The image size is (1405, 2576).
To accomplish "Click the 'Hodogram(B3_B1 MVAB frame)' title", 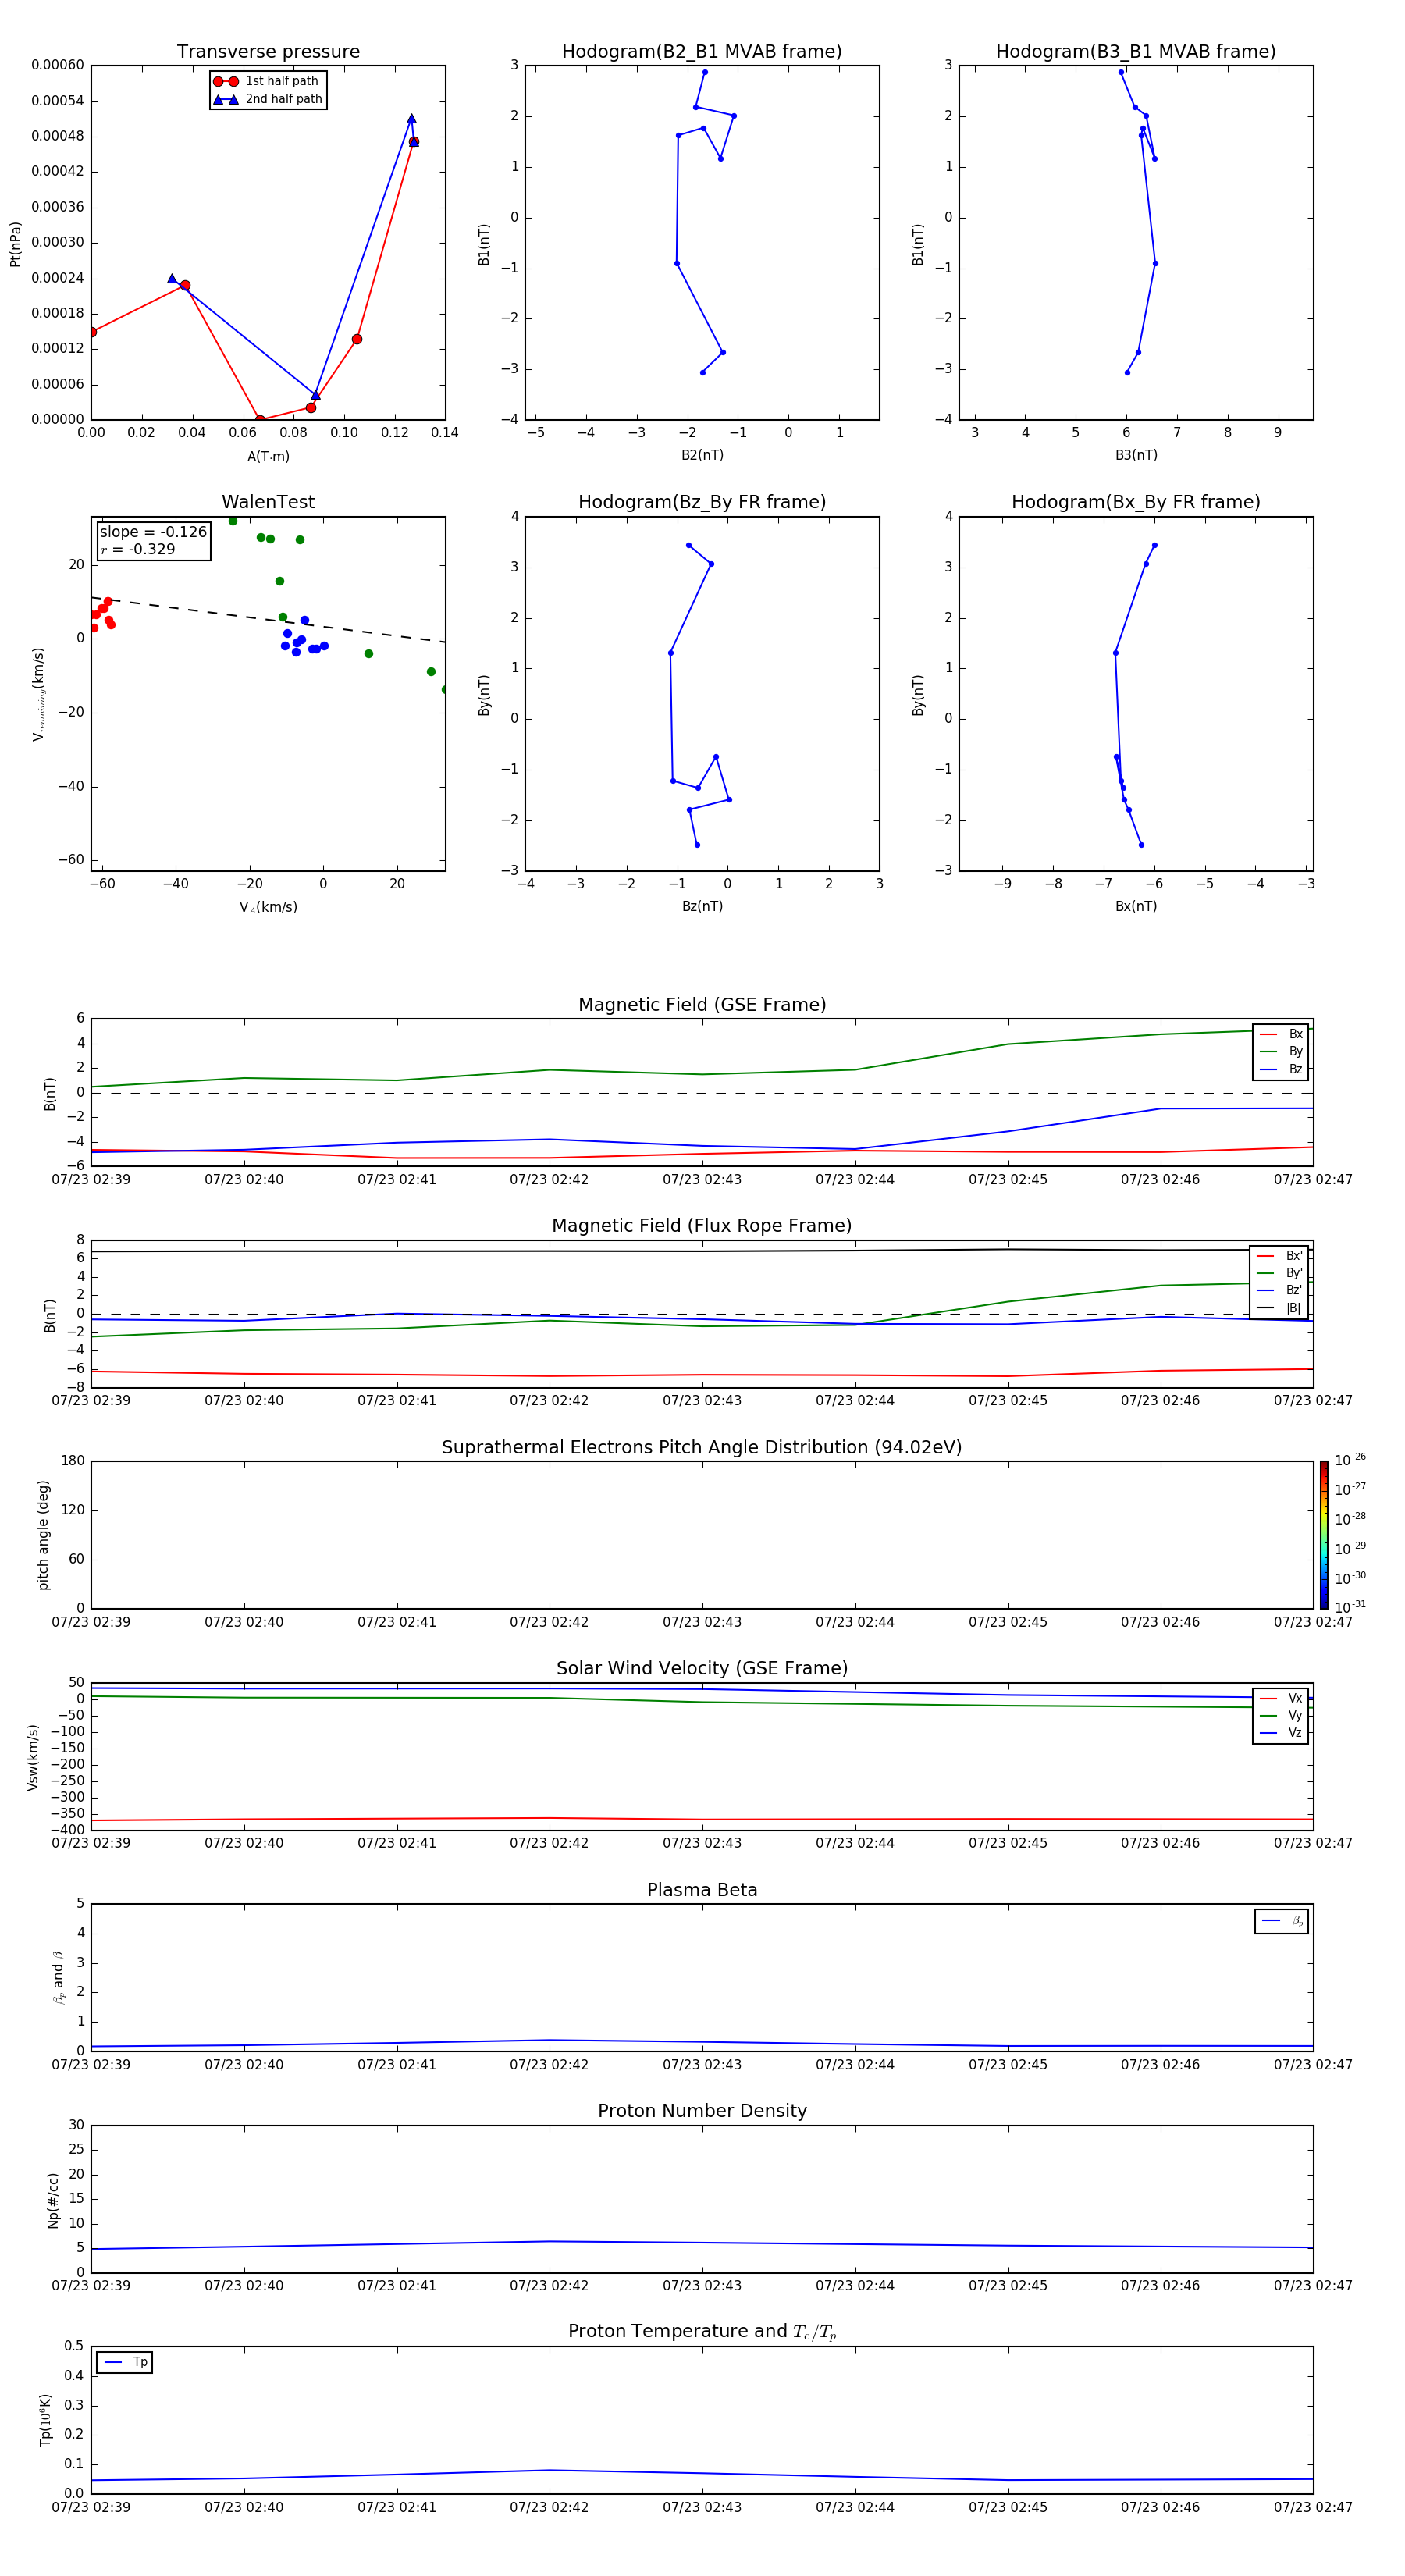I will pos(1136,52).
